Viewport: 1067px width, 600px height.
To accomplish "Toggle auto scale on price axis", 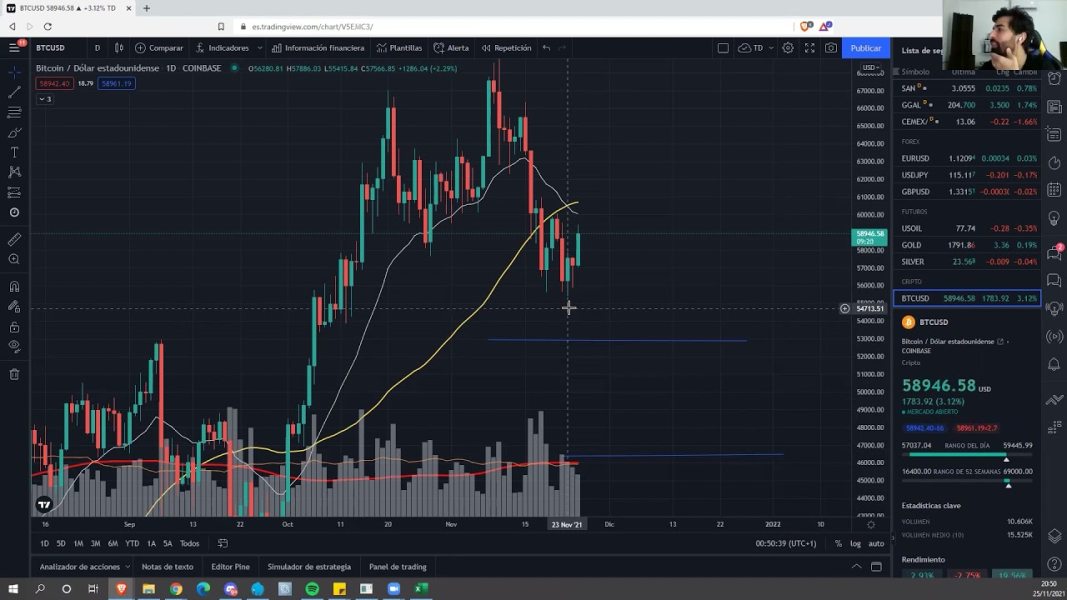I will (876, 544).
